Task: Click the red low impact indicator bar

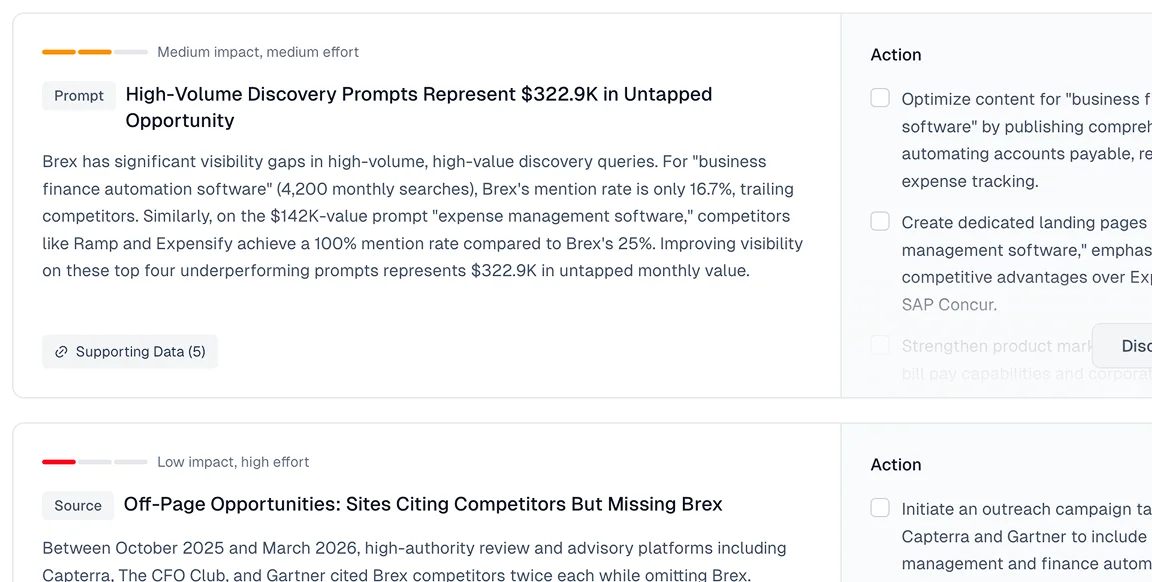Action: (59, 462)
